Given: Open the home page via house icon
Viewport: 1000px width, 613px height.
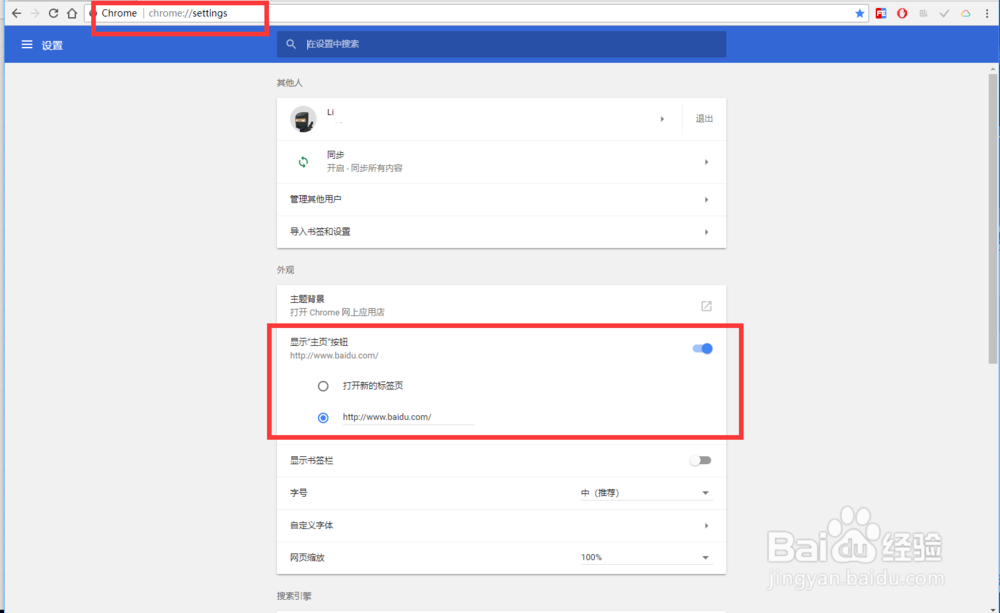Looking at the screenshot, I should click(x=72, y=13).
